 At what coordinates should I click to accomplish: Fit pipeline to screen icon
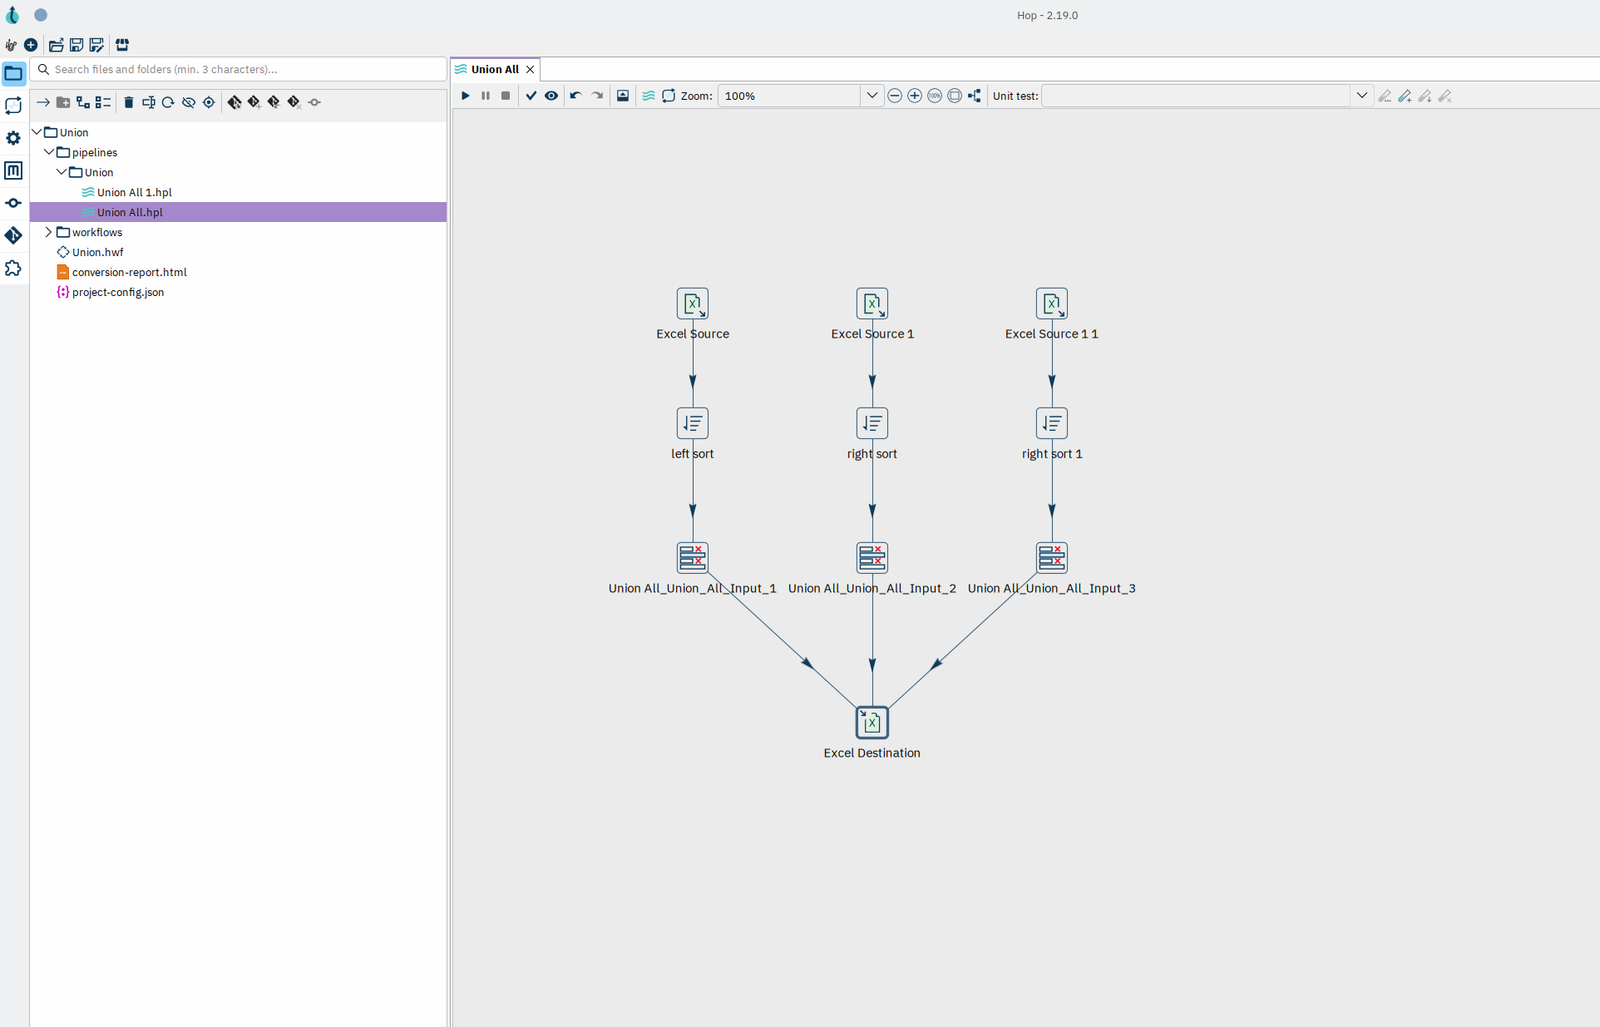pyautogui.click(x=955, y=96)
